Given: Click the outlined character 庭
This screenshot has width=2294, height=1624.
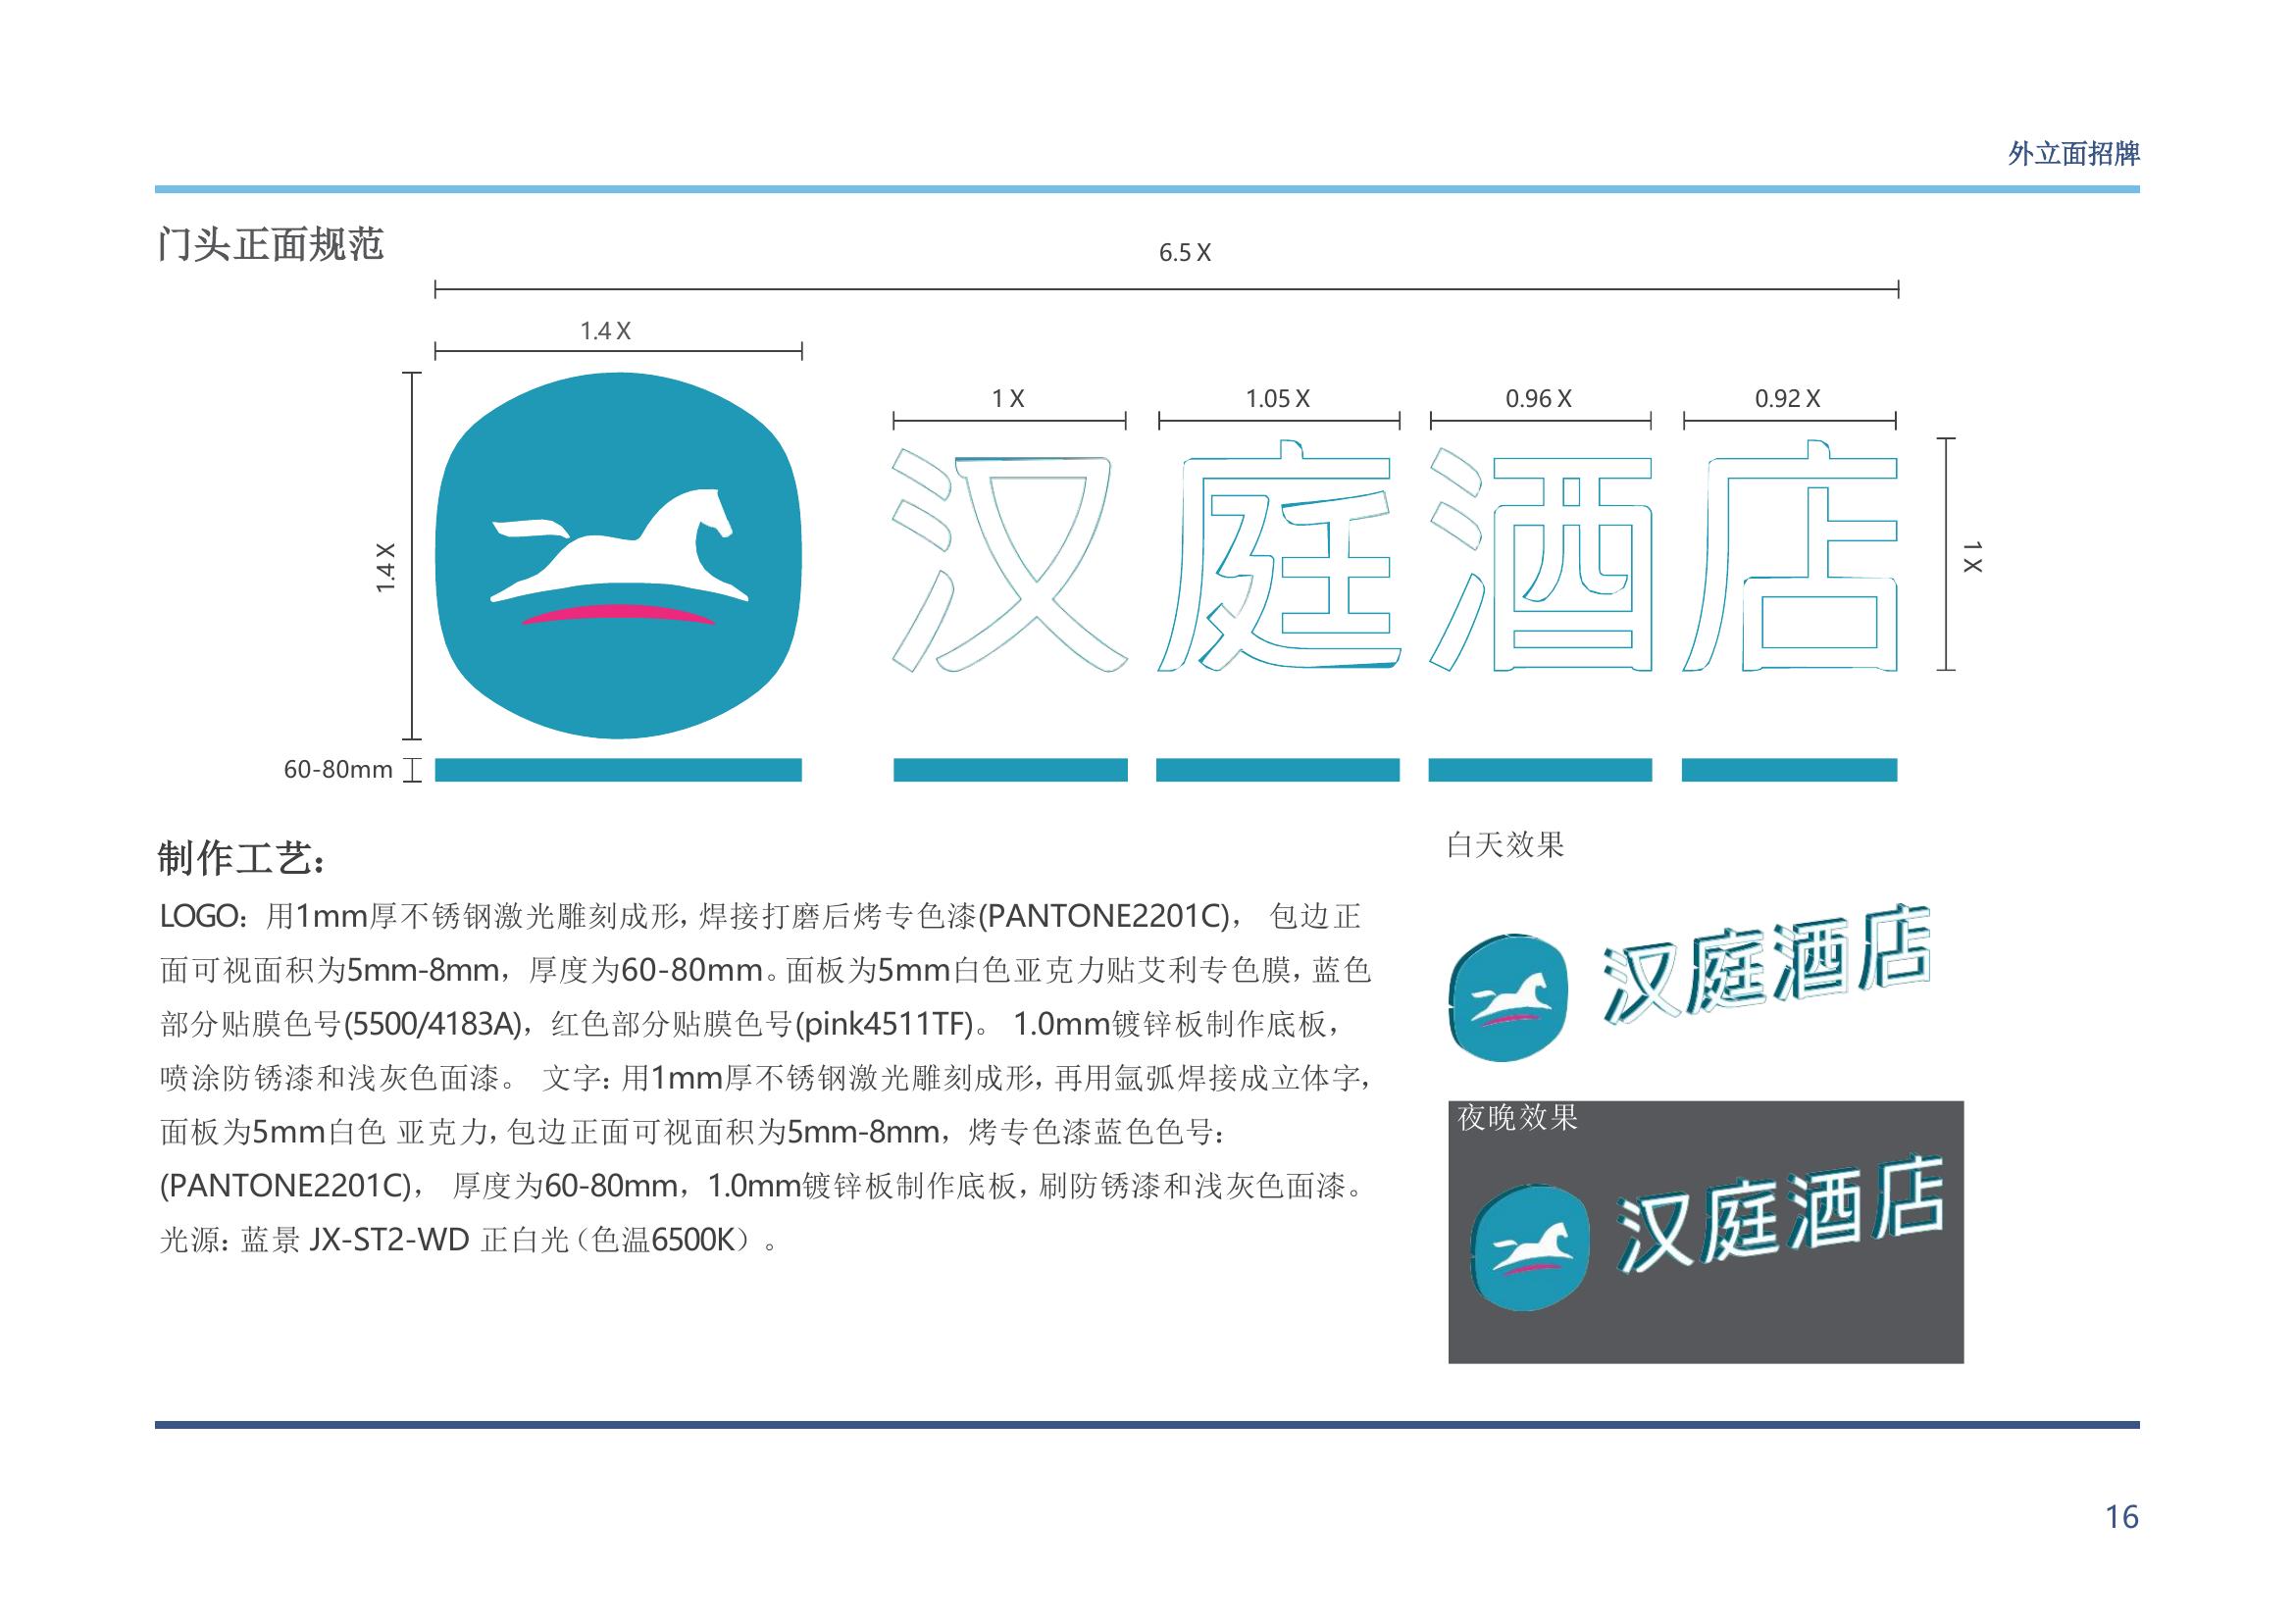Looking at the screenshot, I should pyautogui.click(x=1279, y=555).
